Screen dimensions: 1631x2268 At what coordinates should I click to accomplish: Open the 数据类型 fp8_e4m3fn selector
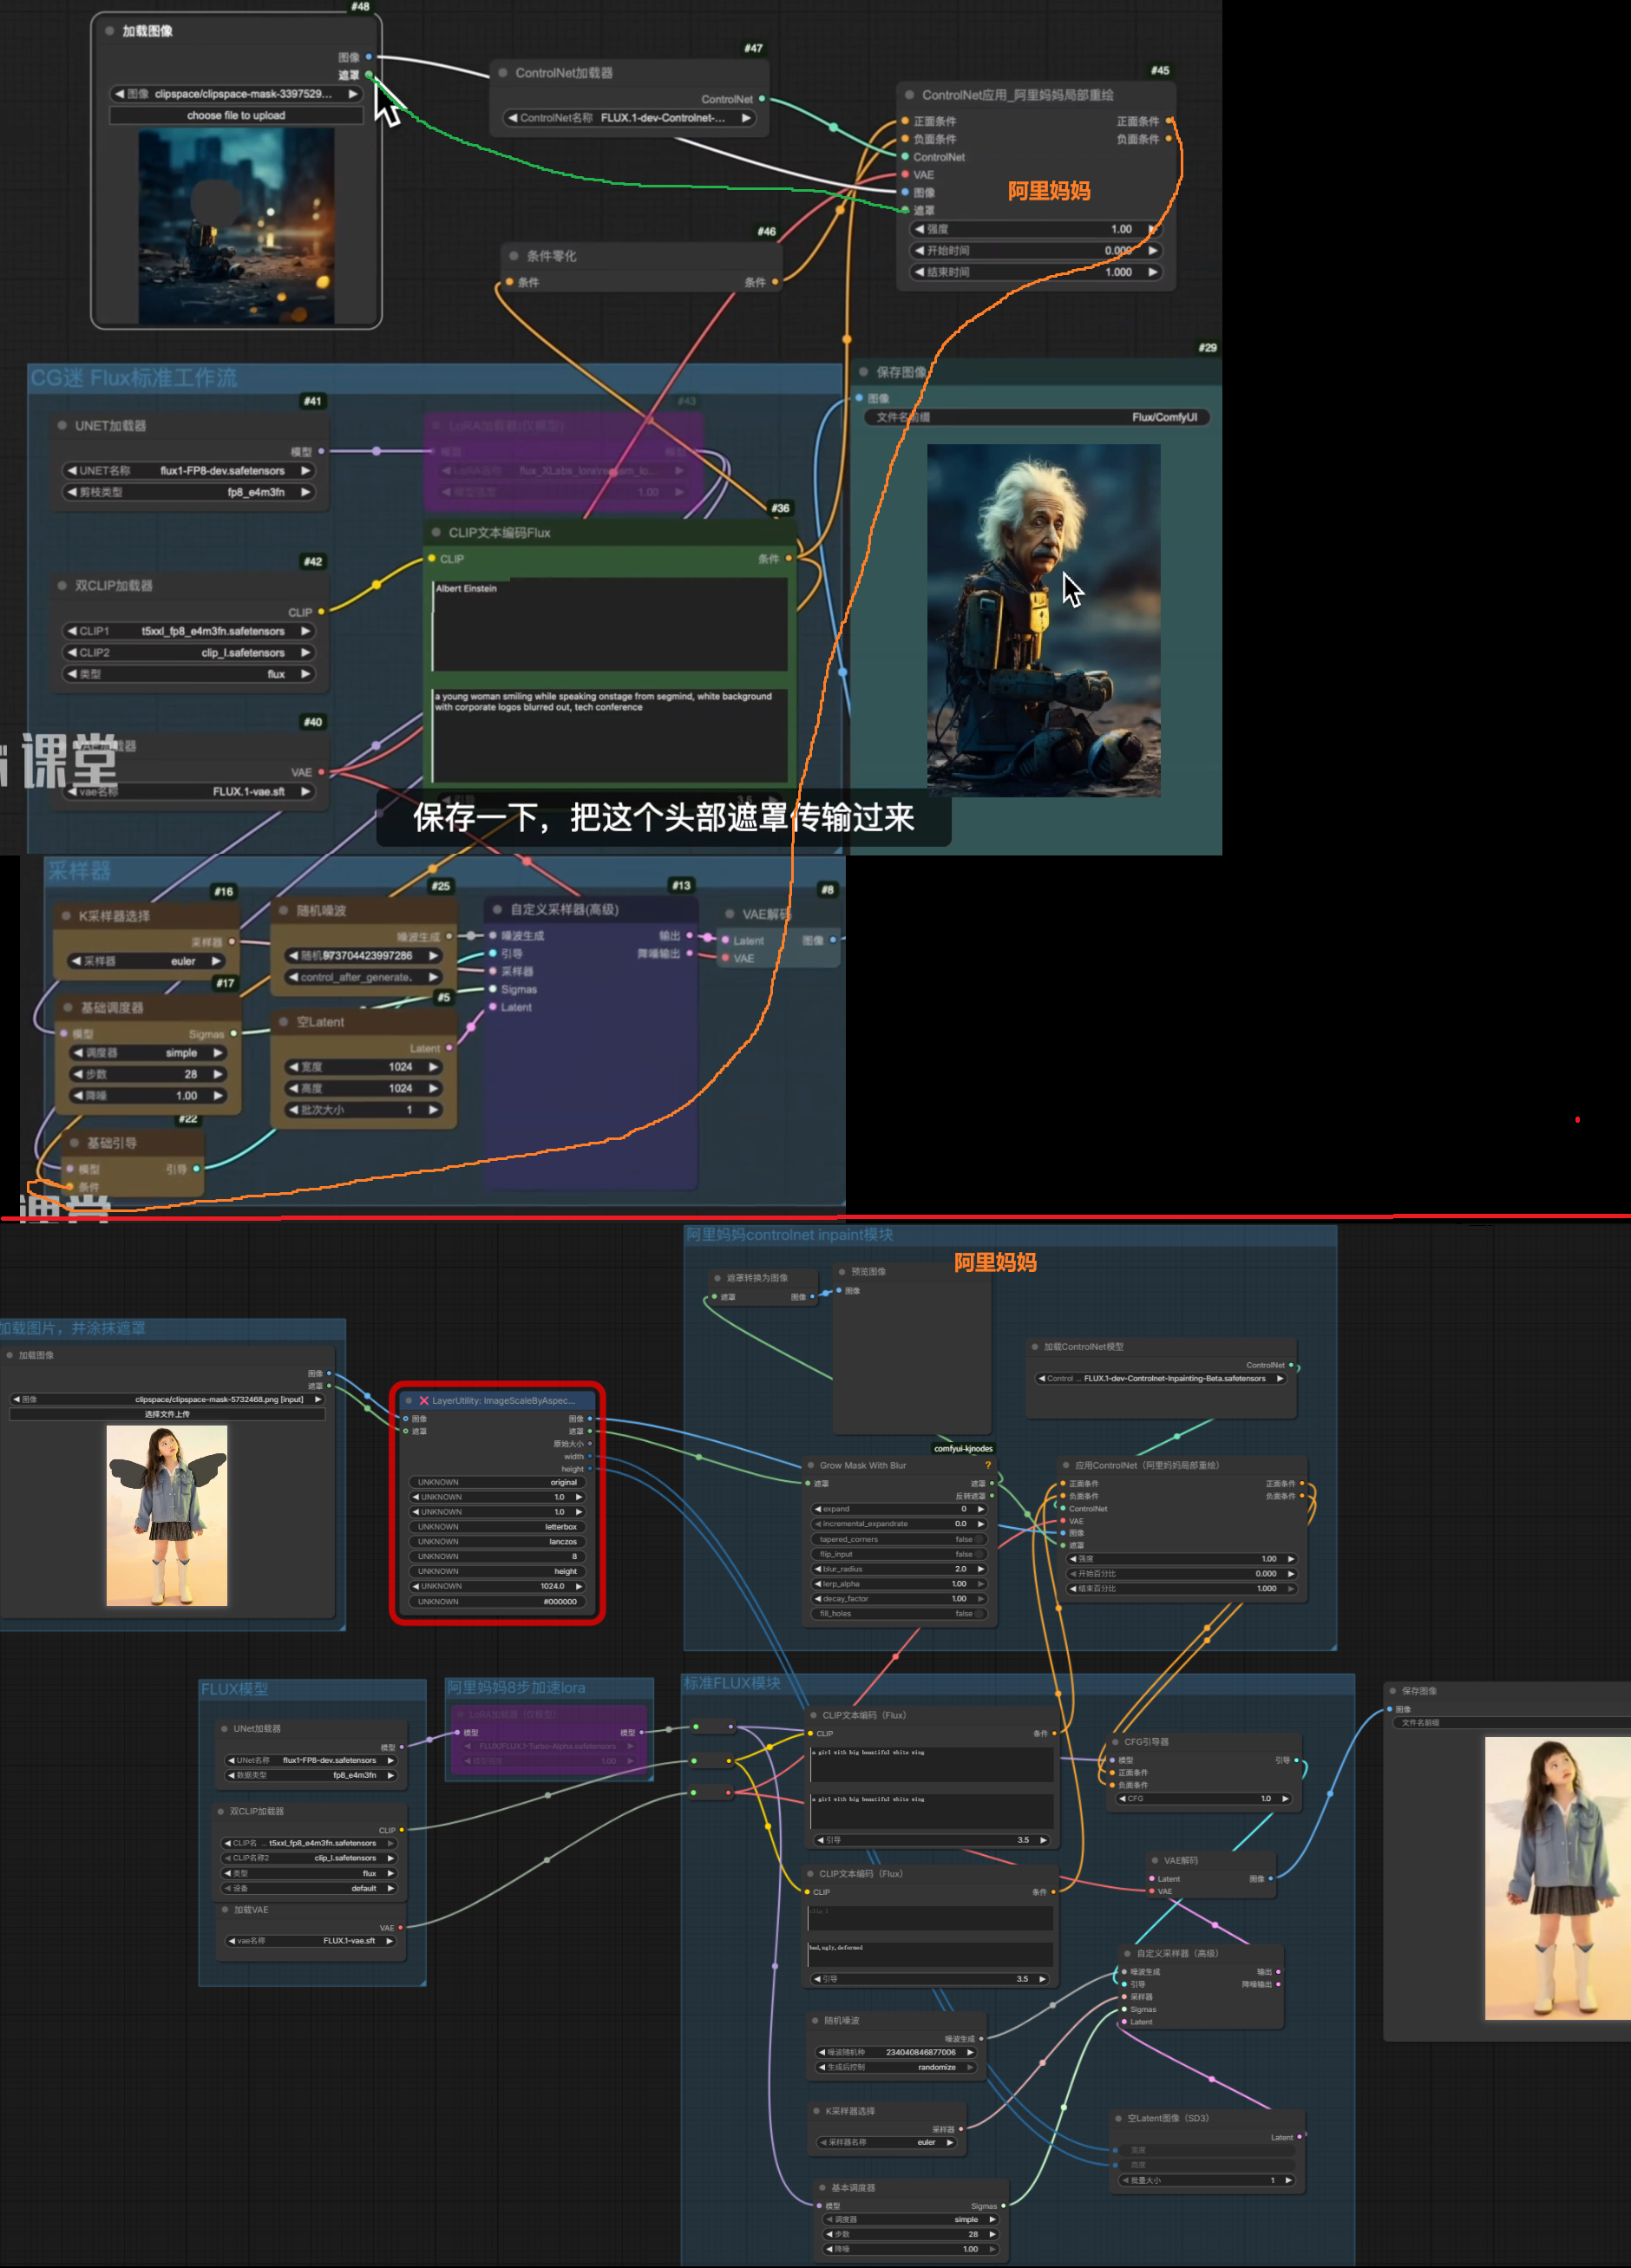pos(311,1775)
